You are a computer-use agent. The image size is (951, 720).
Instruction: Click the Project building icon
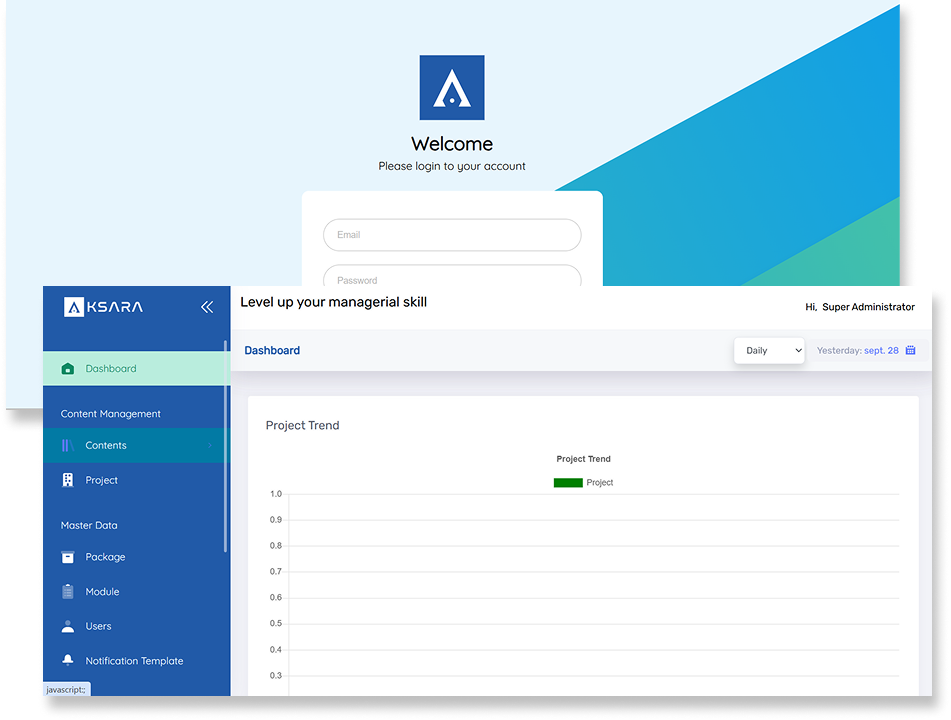(x=68, y=481)
